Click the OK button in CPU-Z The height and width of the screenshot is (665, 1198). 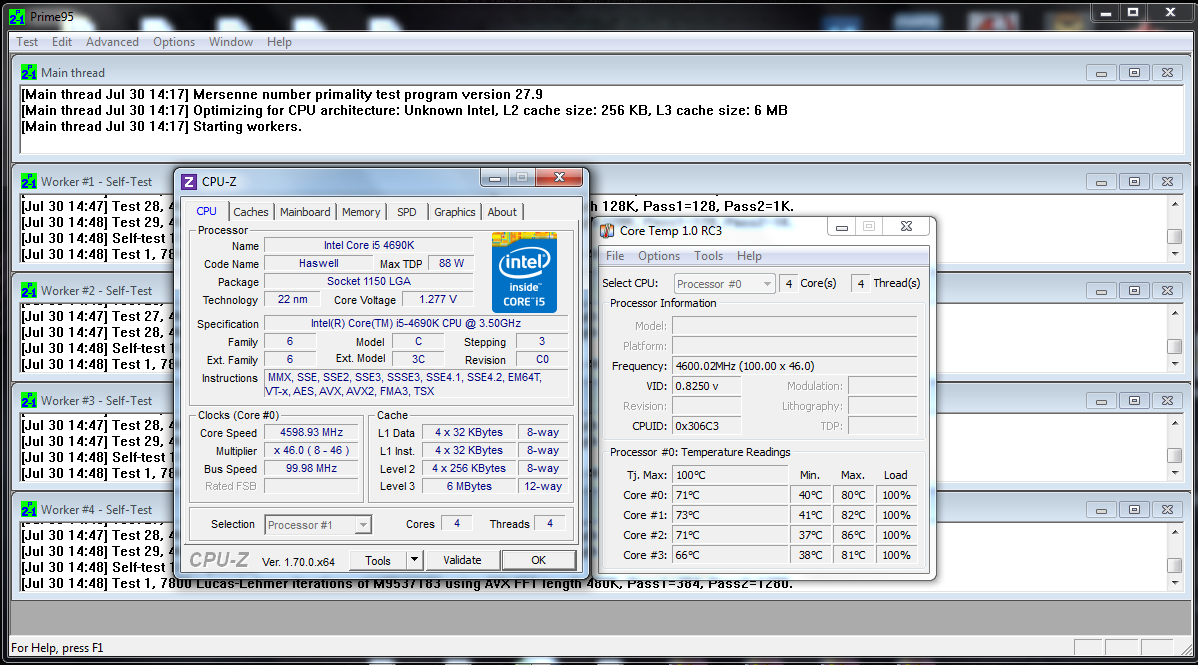(x=539, y=560)
